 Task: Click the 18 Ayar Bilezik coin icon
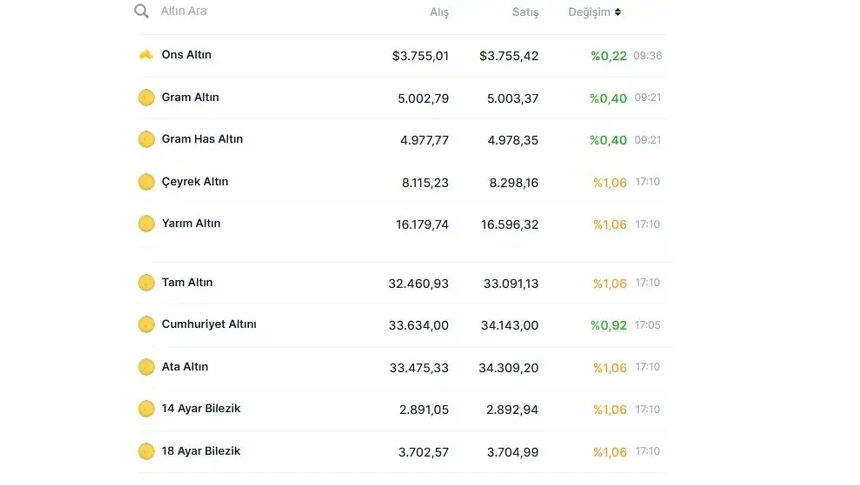(146, 451)
